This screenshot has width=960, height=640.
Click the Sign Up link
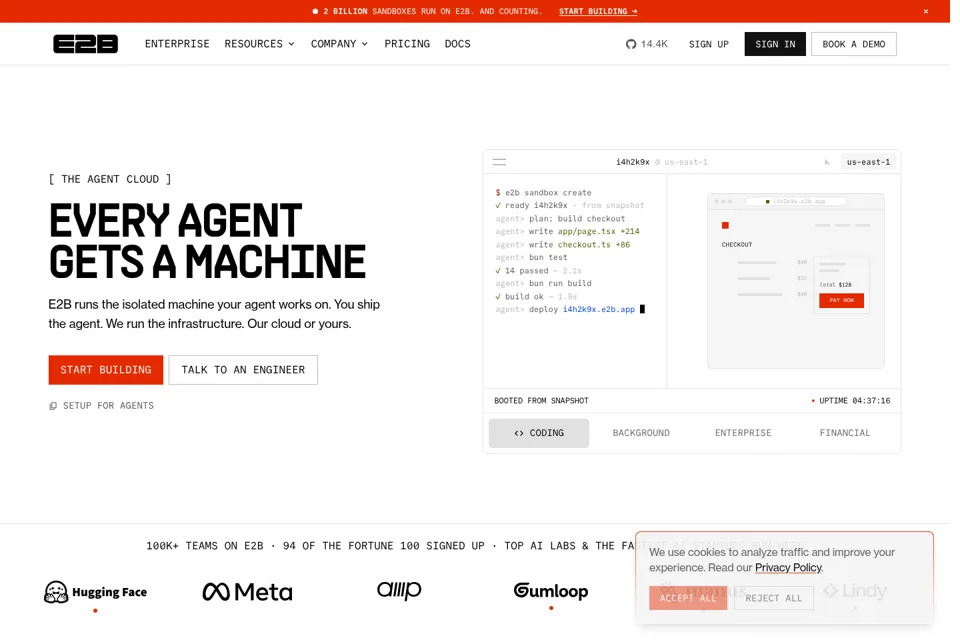[708, 44]
